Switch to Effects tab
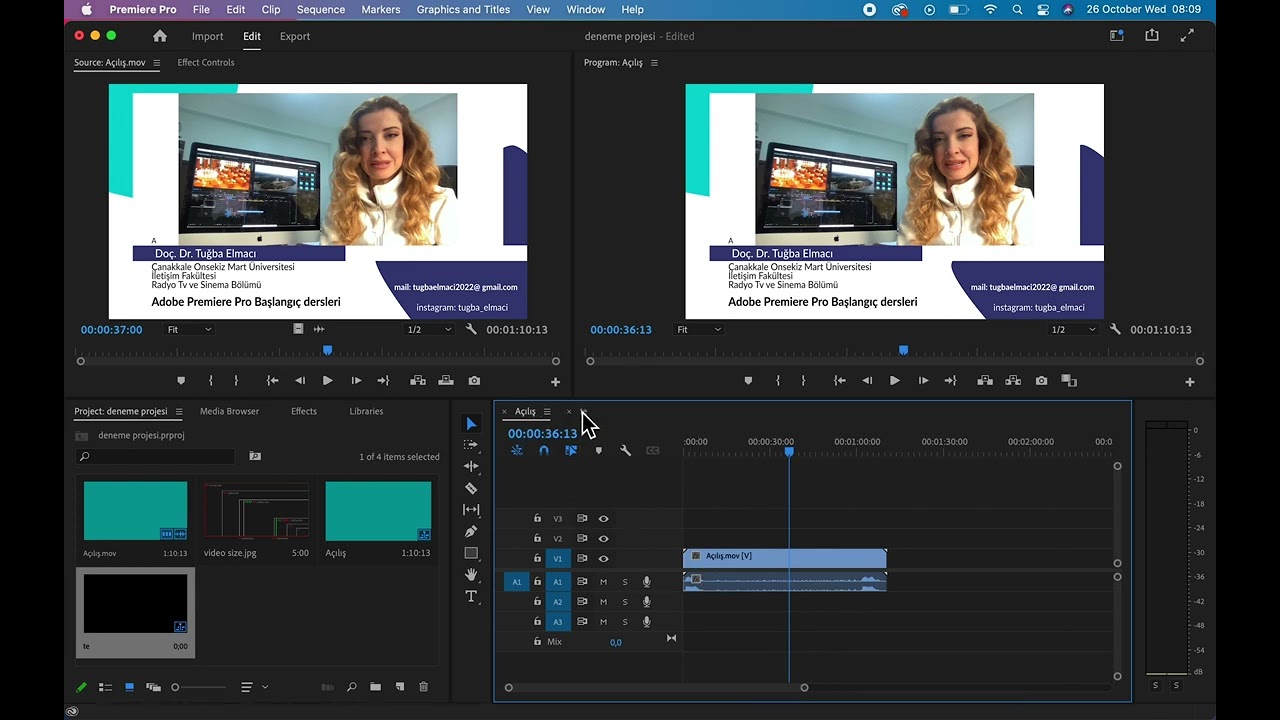Viewport: 1280px width, 720px height. click(304, 411)
